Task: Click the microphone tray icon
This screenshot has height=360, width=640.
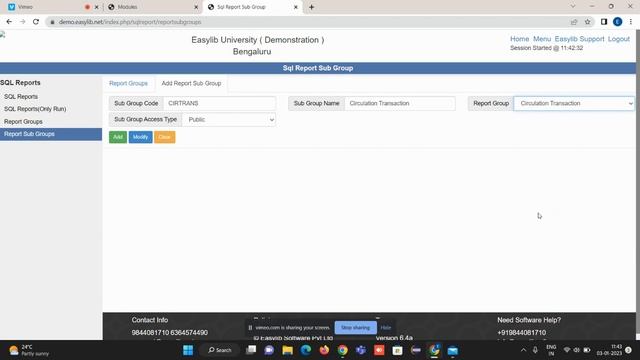Action: [x=535, y=350]
